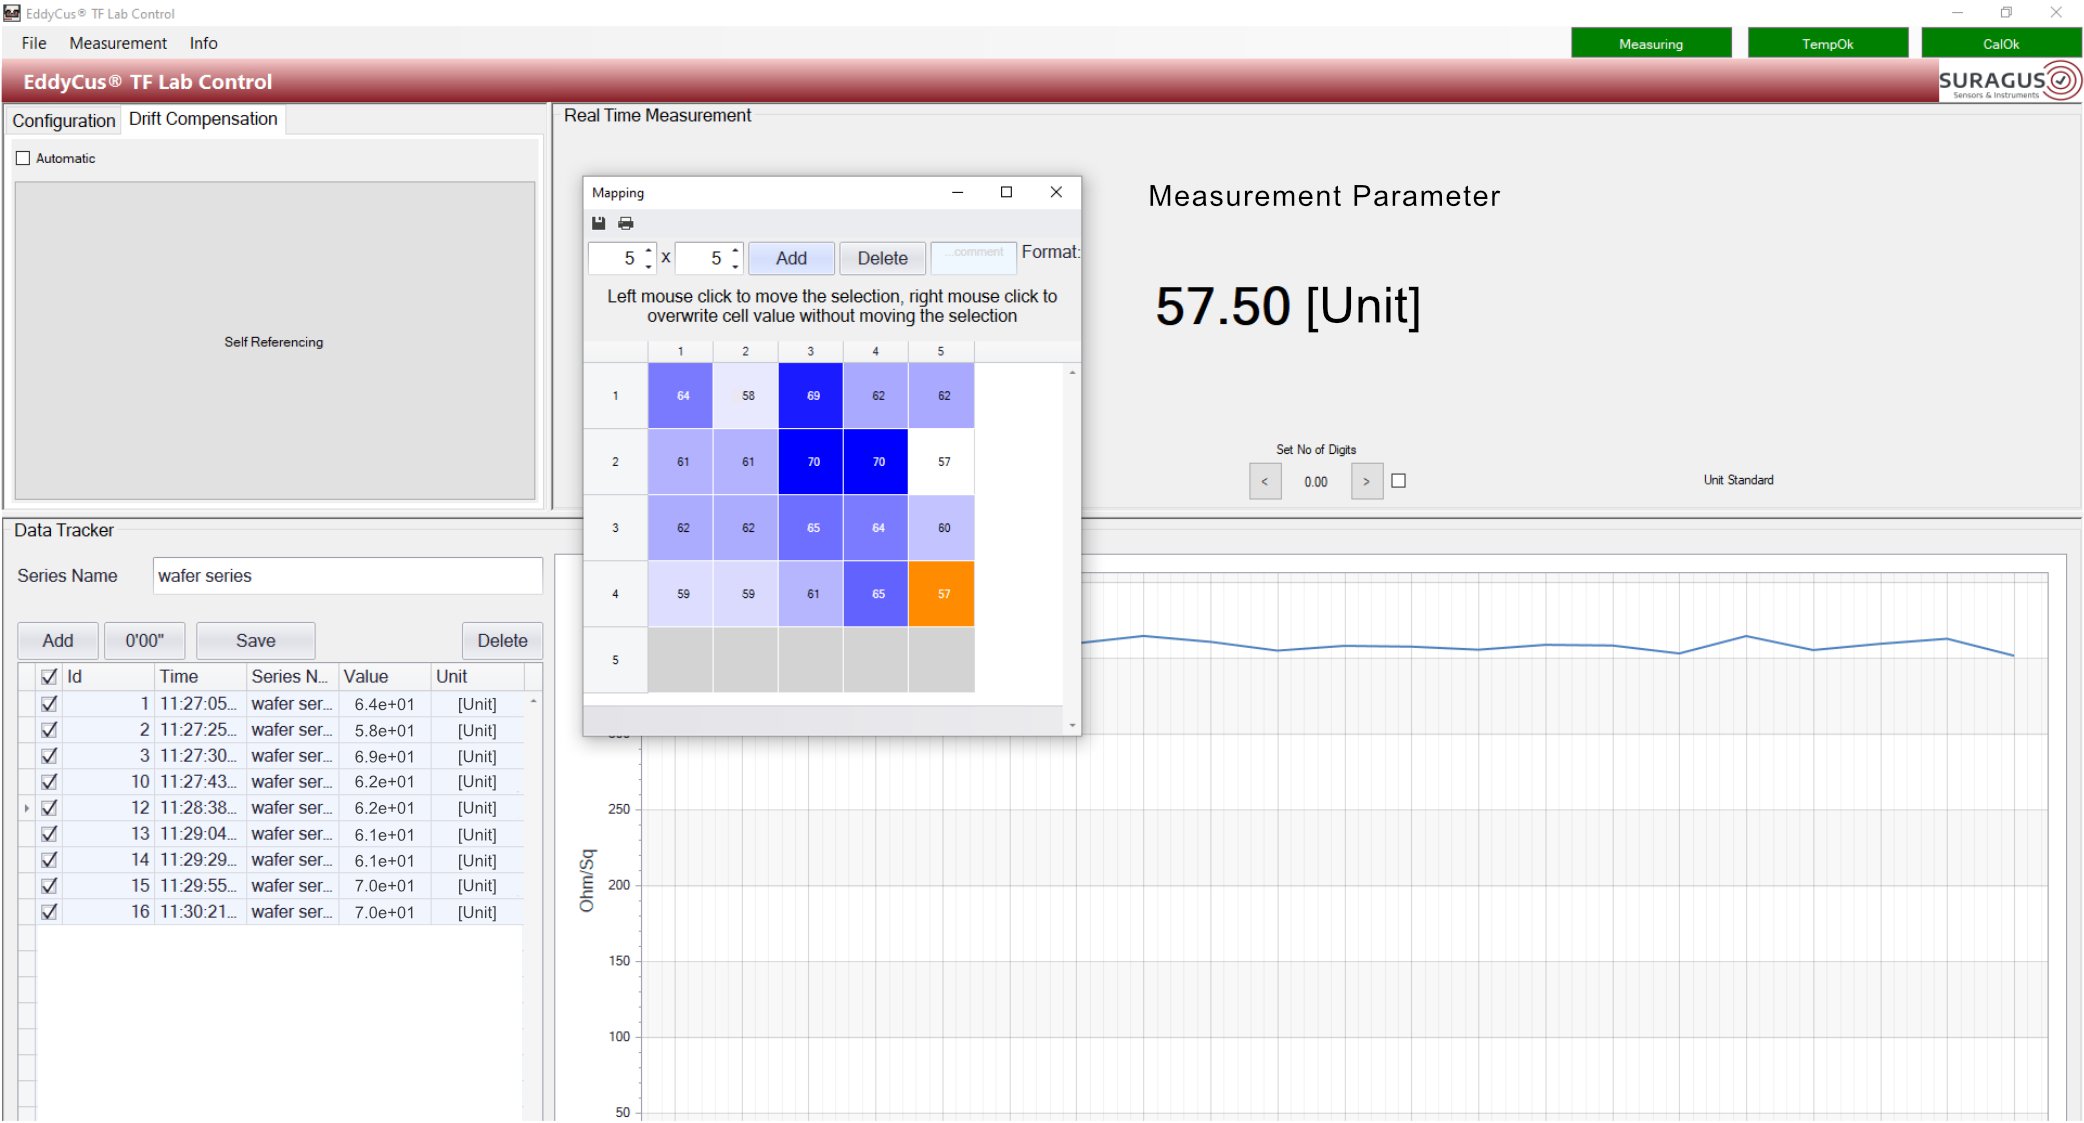Select the Configuration tab
Screen dimensions: 2084x1123
(62, 119)
